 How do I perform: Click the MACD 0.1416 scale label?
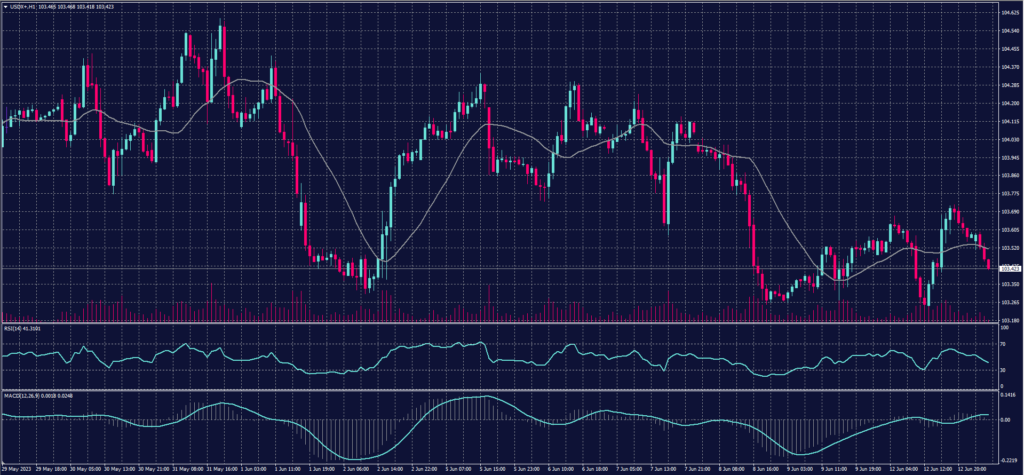click(x=1009, y=396)
